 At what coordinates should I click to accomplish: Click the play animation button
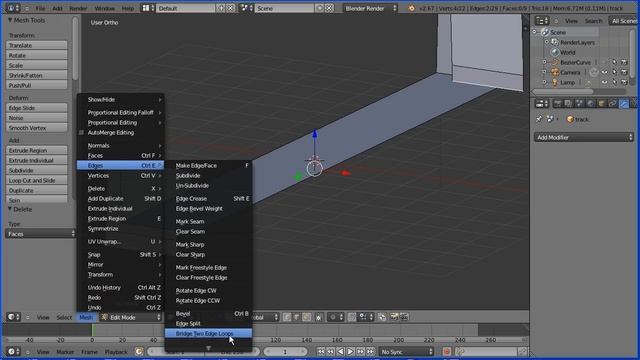coord(350,351)
